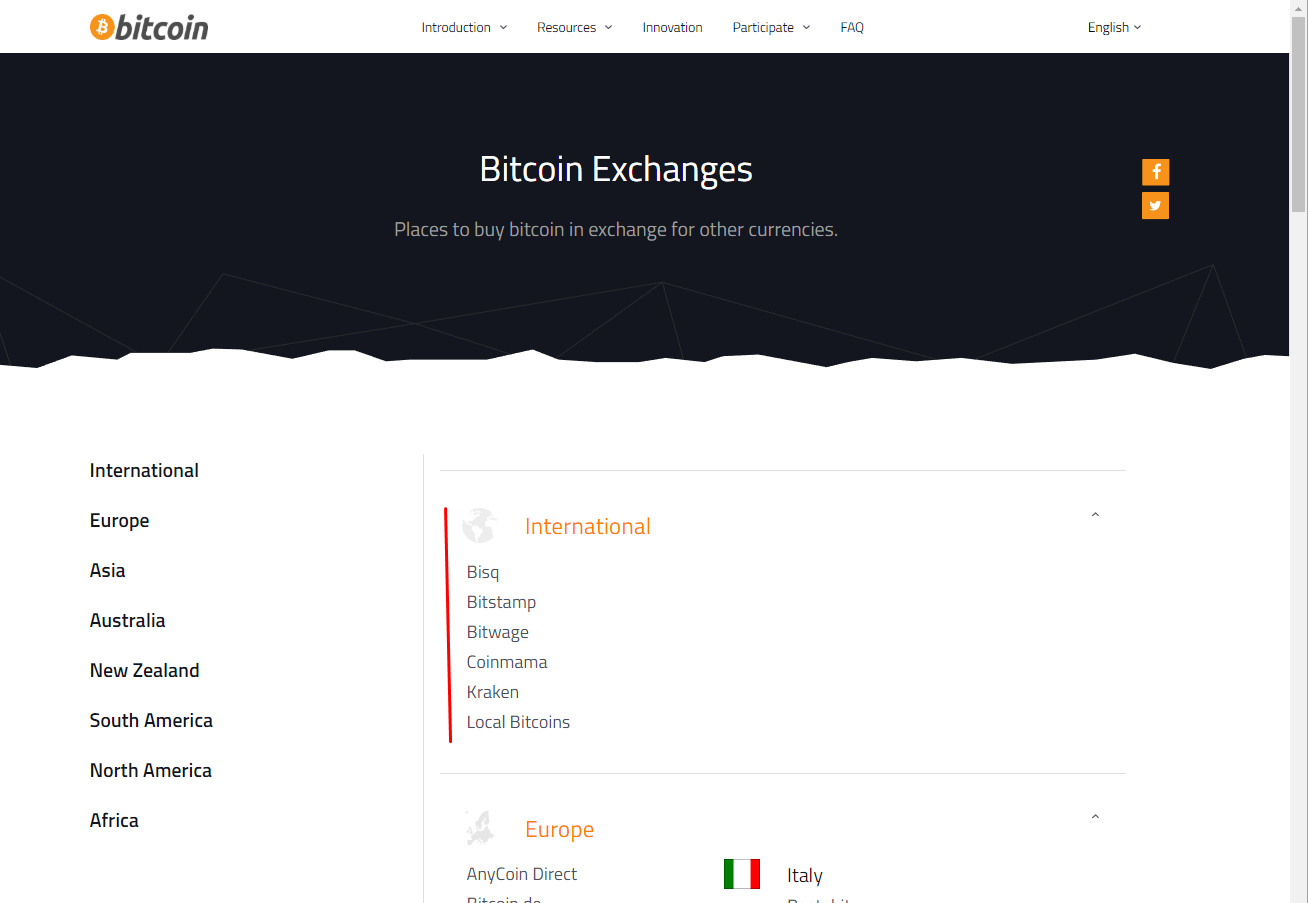
Task: Open the Resources dropdown menu
Action: (x=575, y=27)
